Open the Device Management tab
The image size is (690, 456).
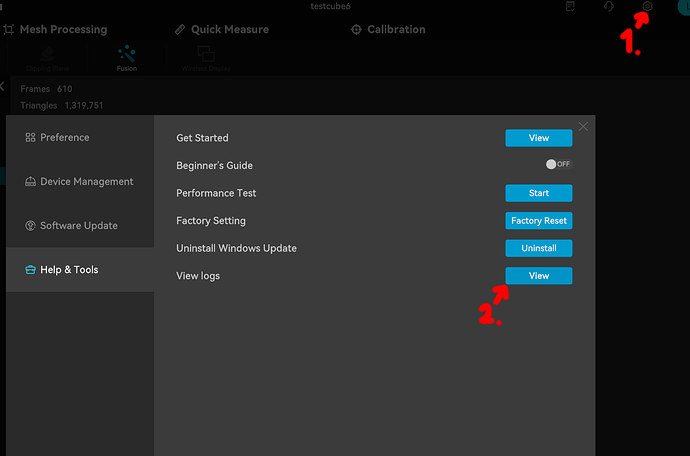pos(80,181)
